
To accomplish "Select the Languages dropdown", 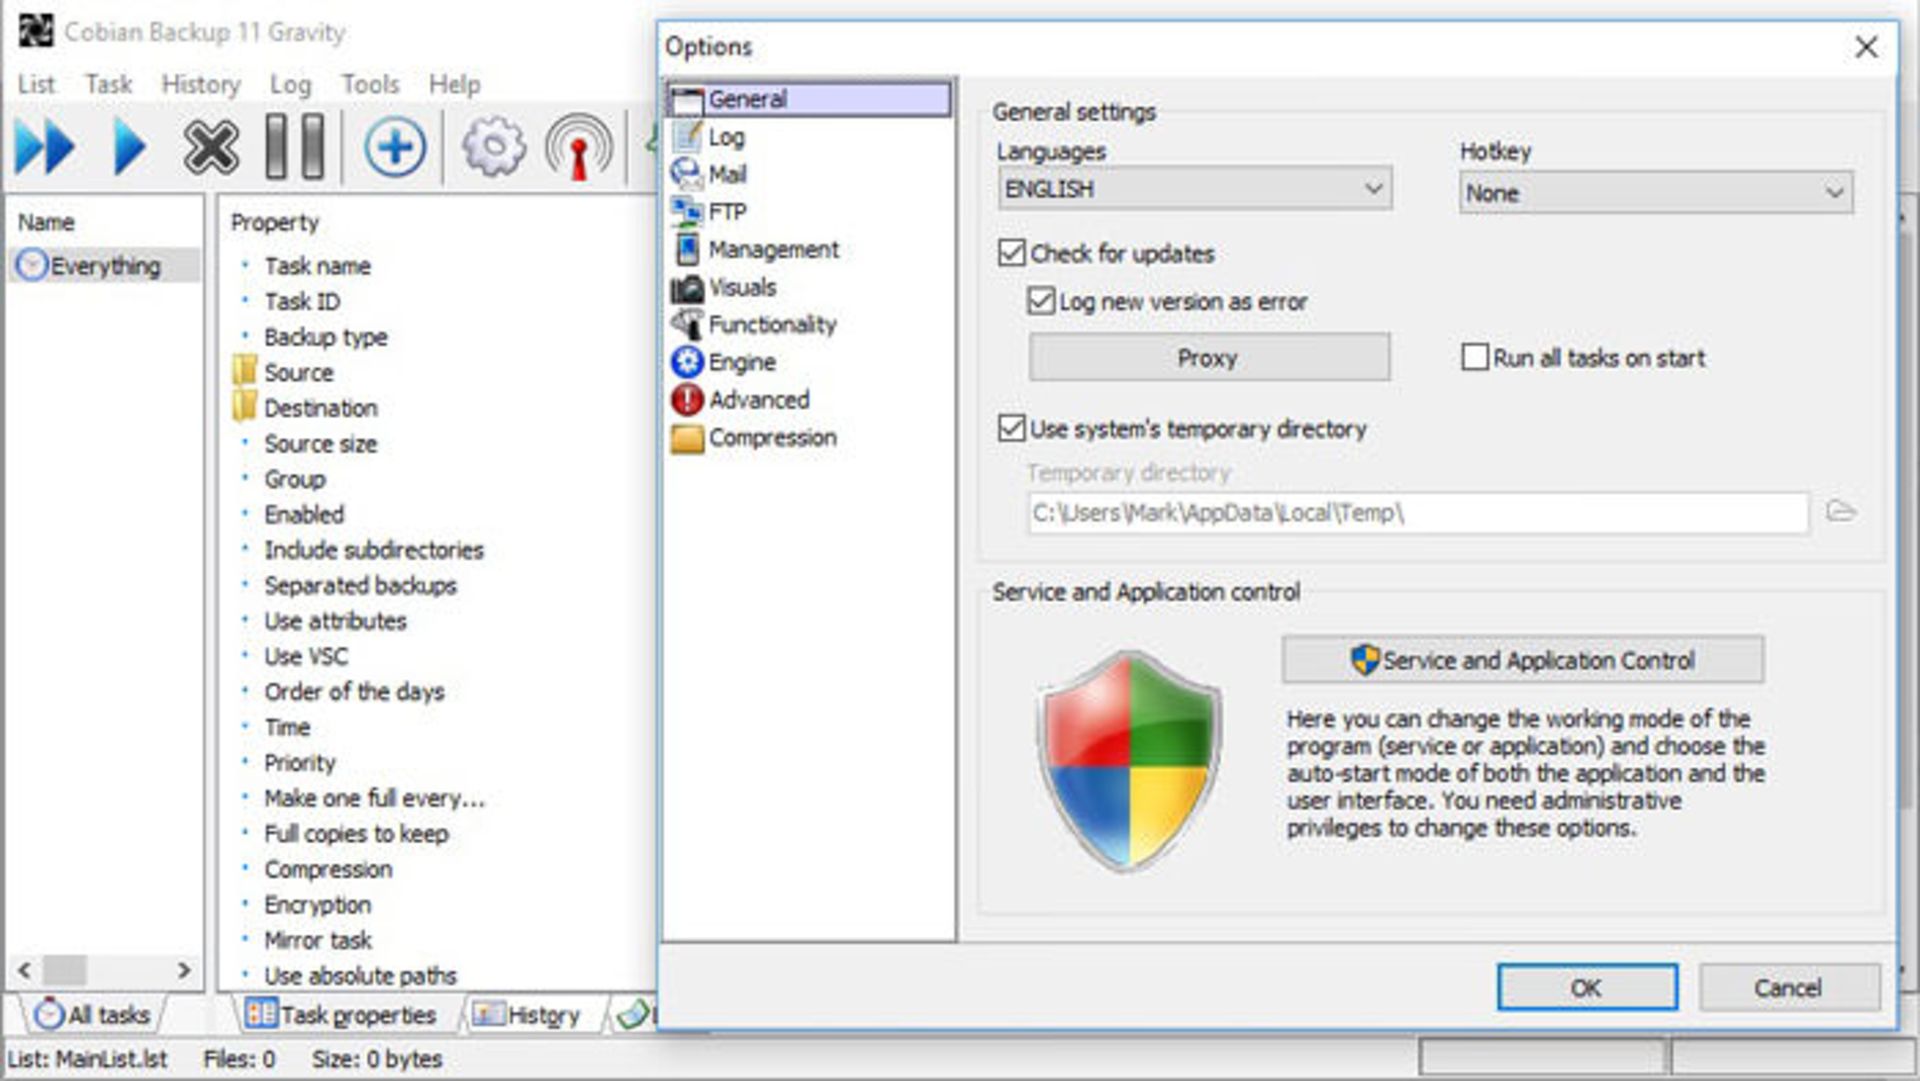I will pyautogui.click(x=1189, y=192).
